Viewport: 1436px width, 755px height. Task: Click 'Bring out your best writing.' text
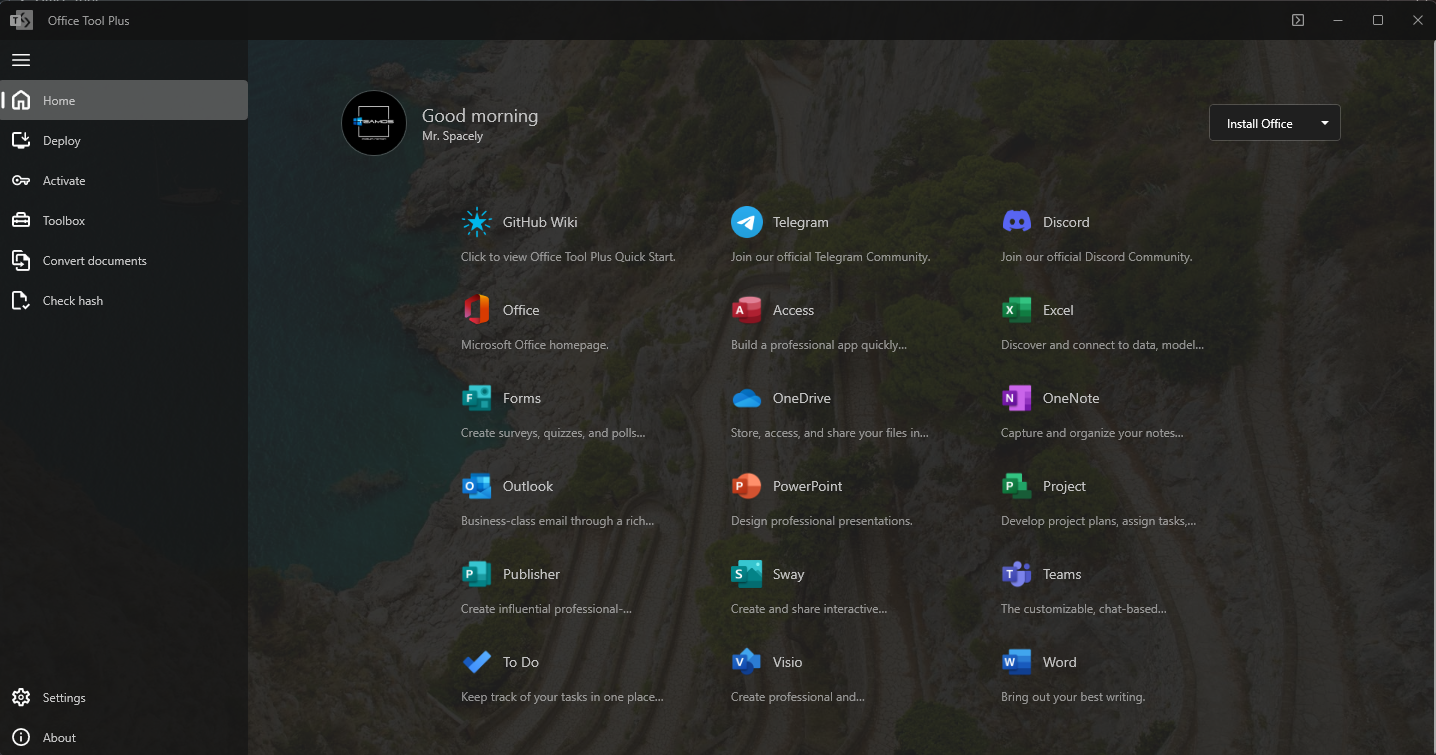1073,697
